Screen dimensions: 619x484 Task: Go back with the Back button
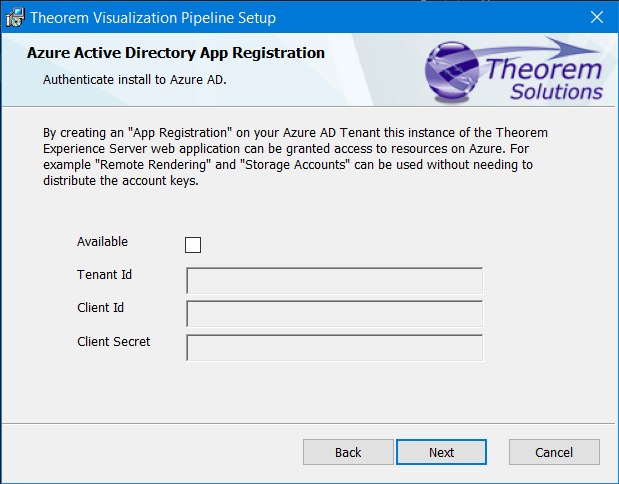(x=348, y=452)
